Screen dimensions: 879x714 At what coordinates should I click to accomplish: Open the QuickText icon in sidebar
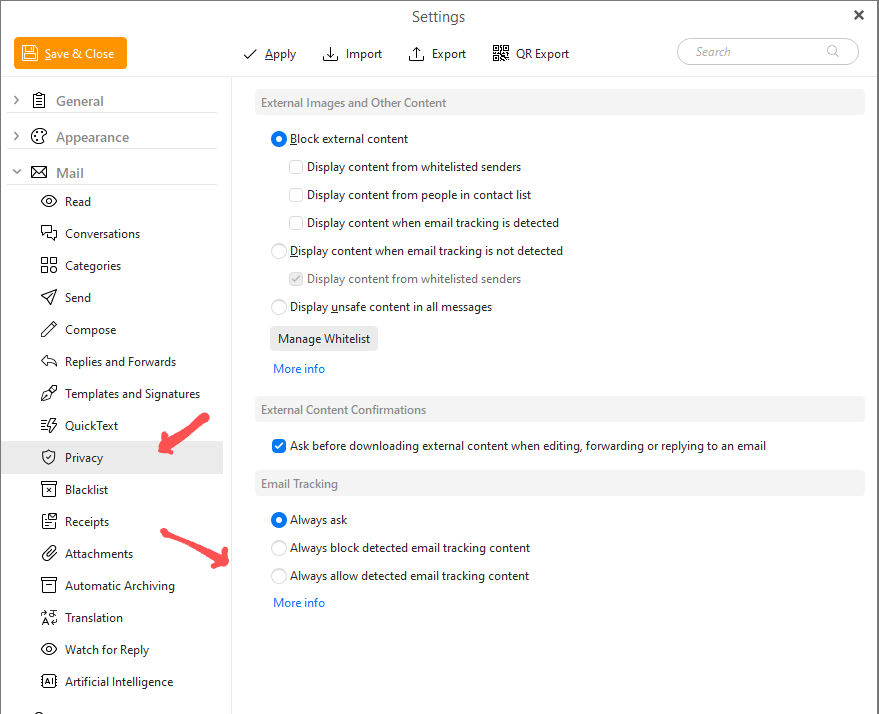pos(48,426)
